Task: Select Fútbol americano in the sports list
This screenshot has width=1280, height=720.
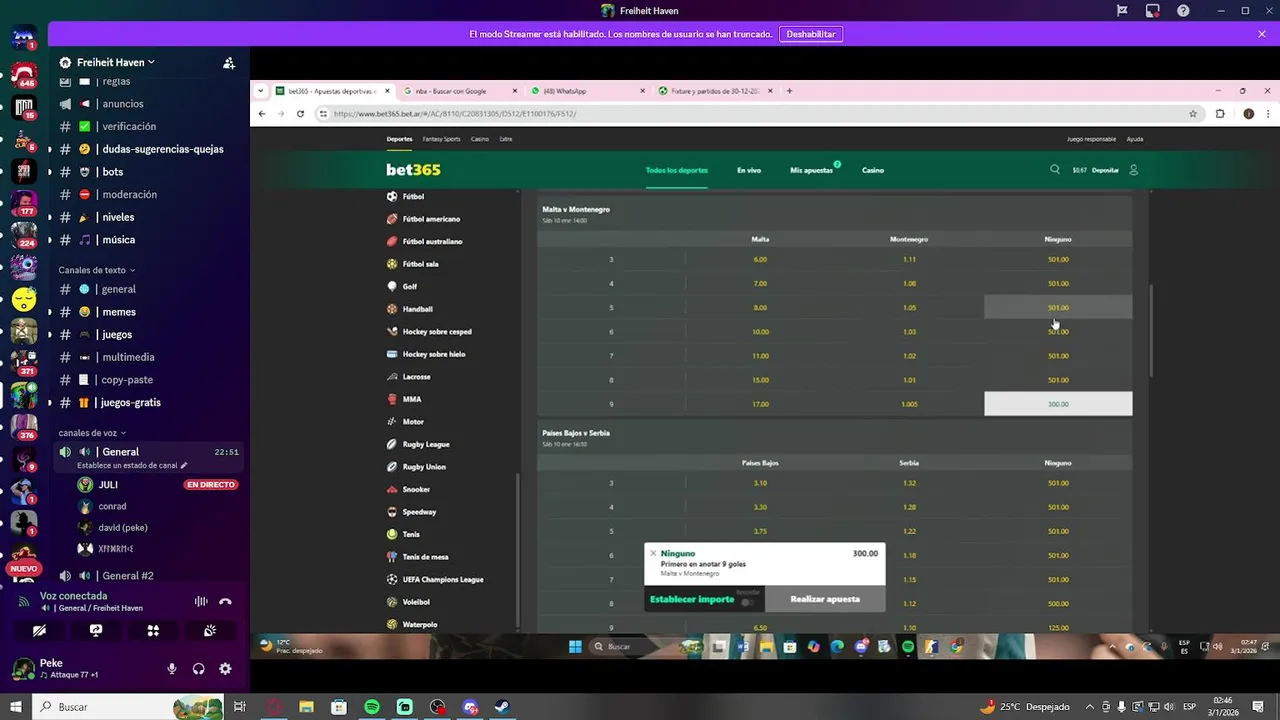Action: (x=431, y=219)
